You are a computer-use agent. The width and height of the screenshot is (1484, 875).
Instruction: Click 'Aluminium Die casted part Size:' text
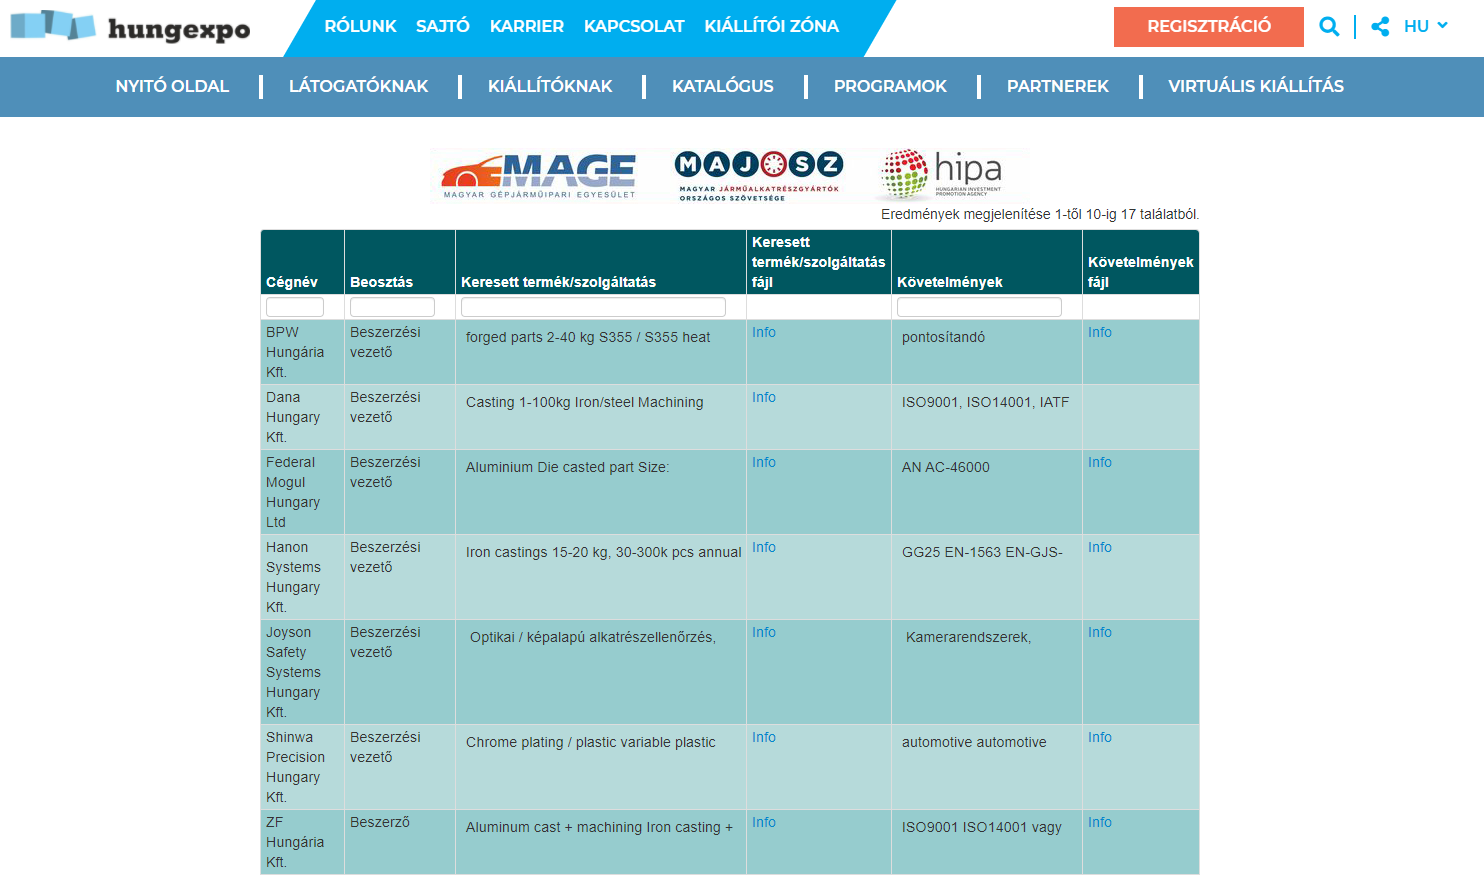tap(567, 467)
